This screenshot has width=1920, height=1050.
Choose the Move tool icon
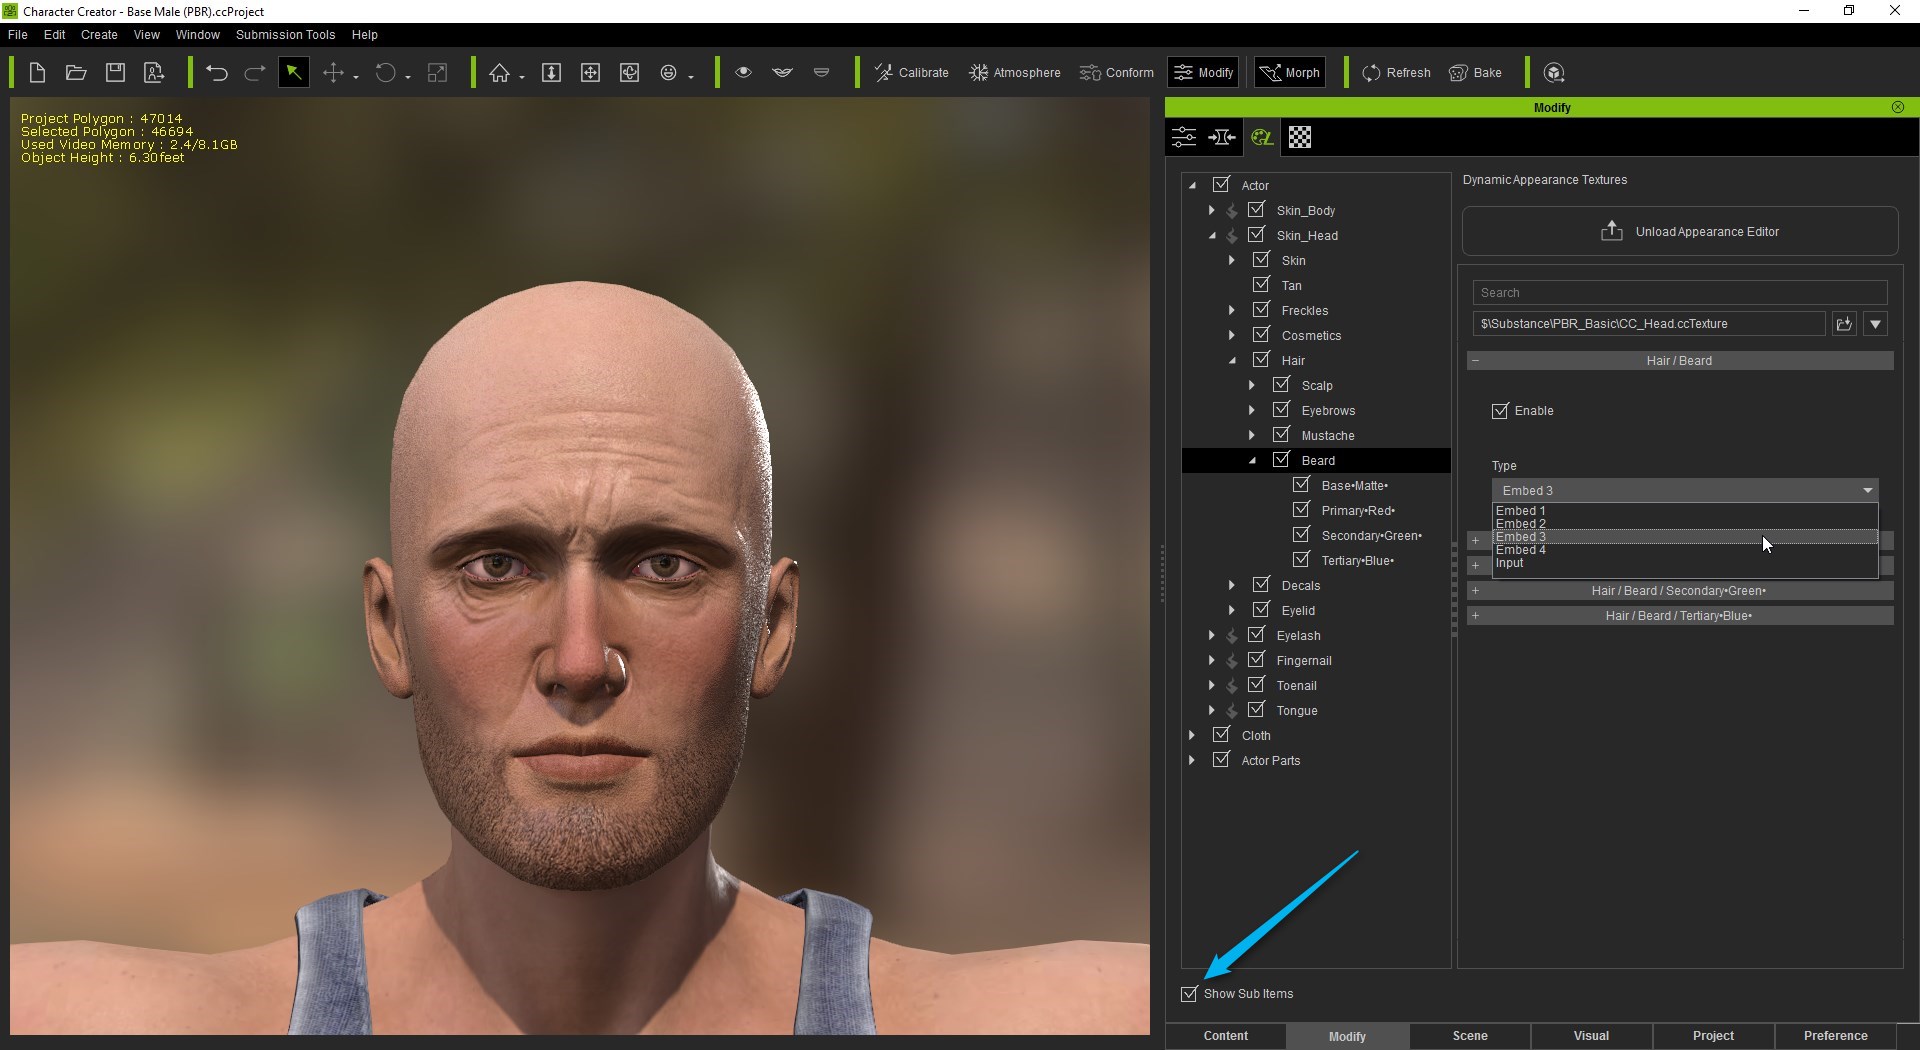(333, 72)
